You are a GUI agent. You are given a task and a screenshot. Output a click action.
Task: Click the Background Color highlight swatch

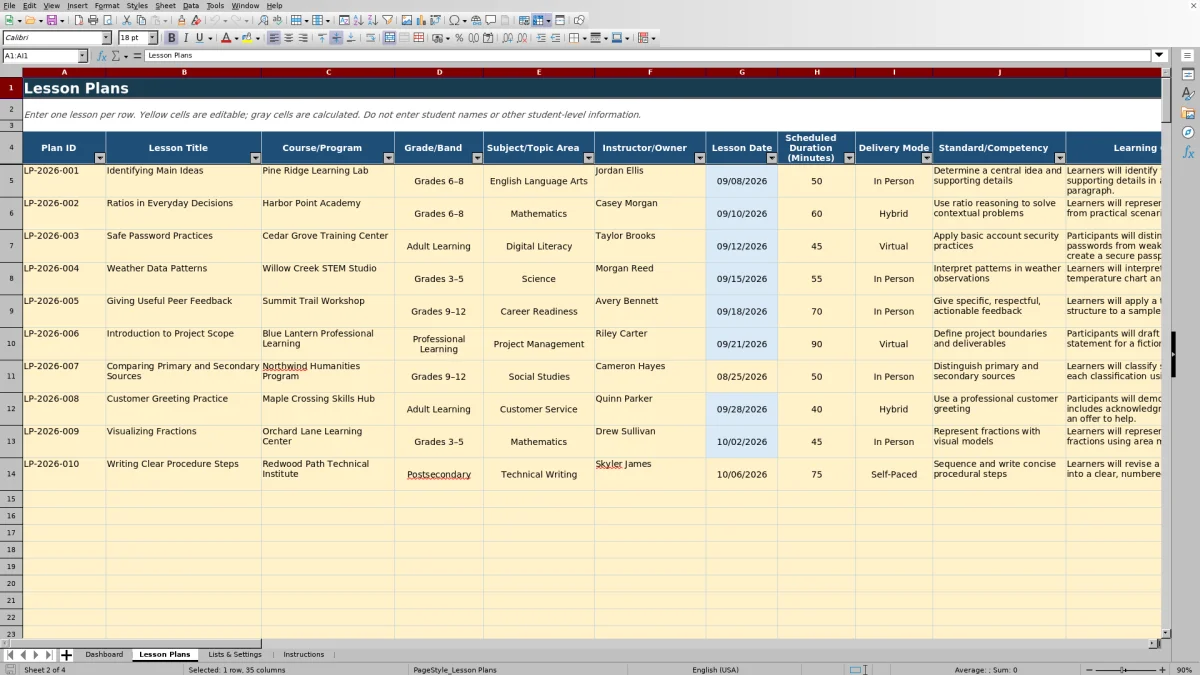pyautogui.click(x=246, y=38)
